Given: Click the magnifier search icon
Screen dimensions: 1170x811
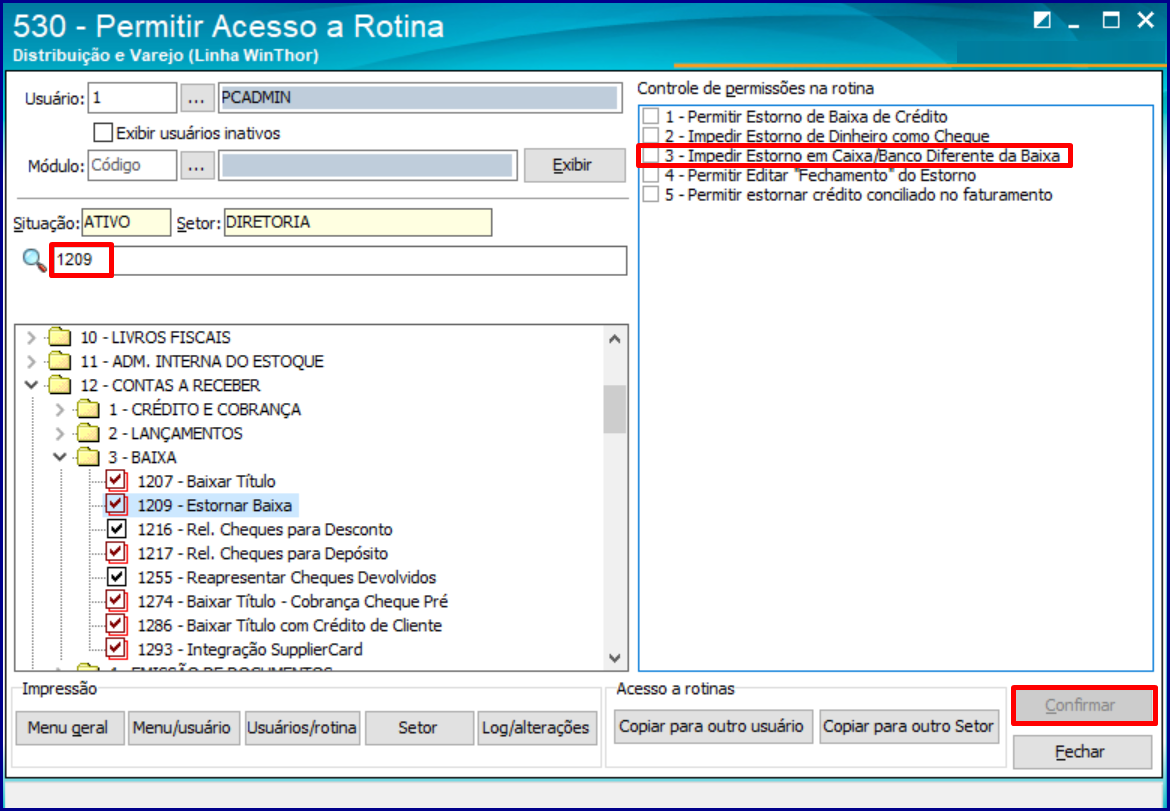Looking at the screenshot, I should click(34, 260).
